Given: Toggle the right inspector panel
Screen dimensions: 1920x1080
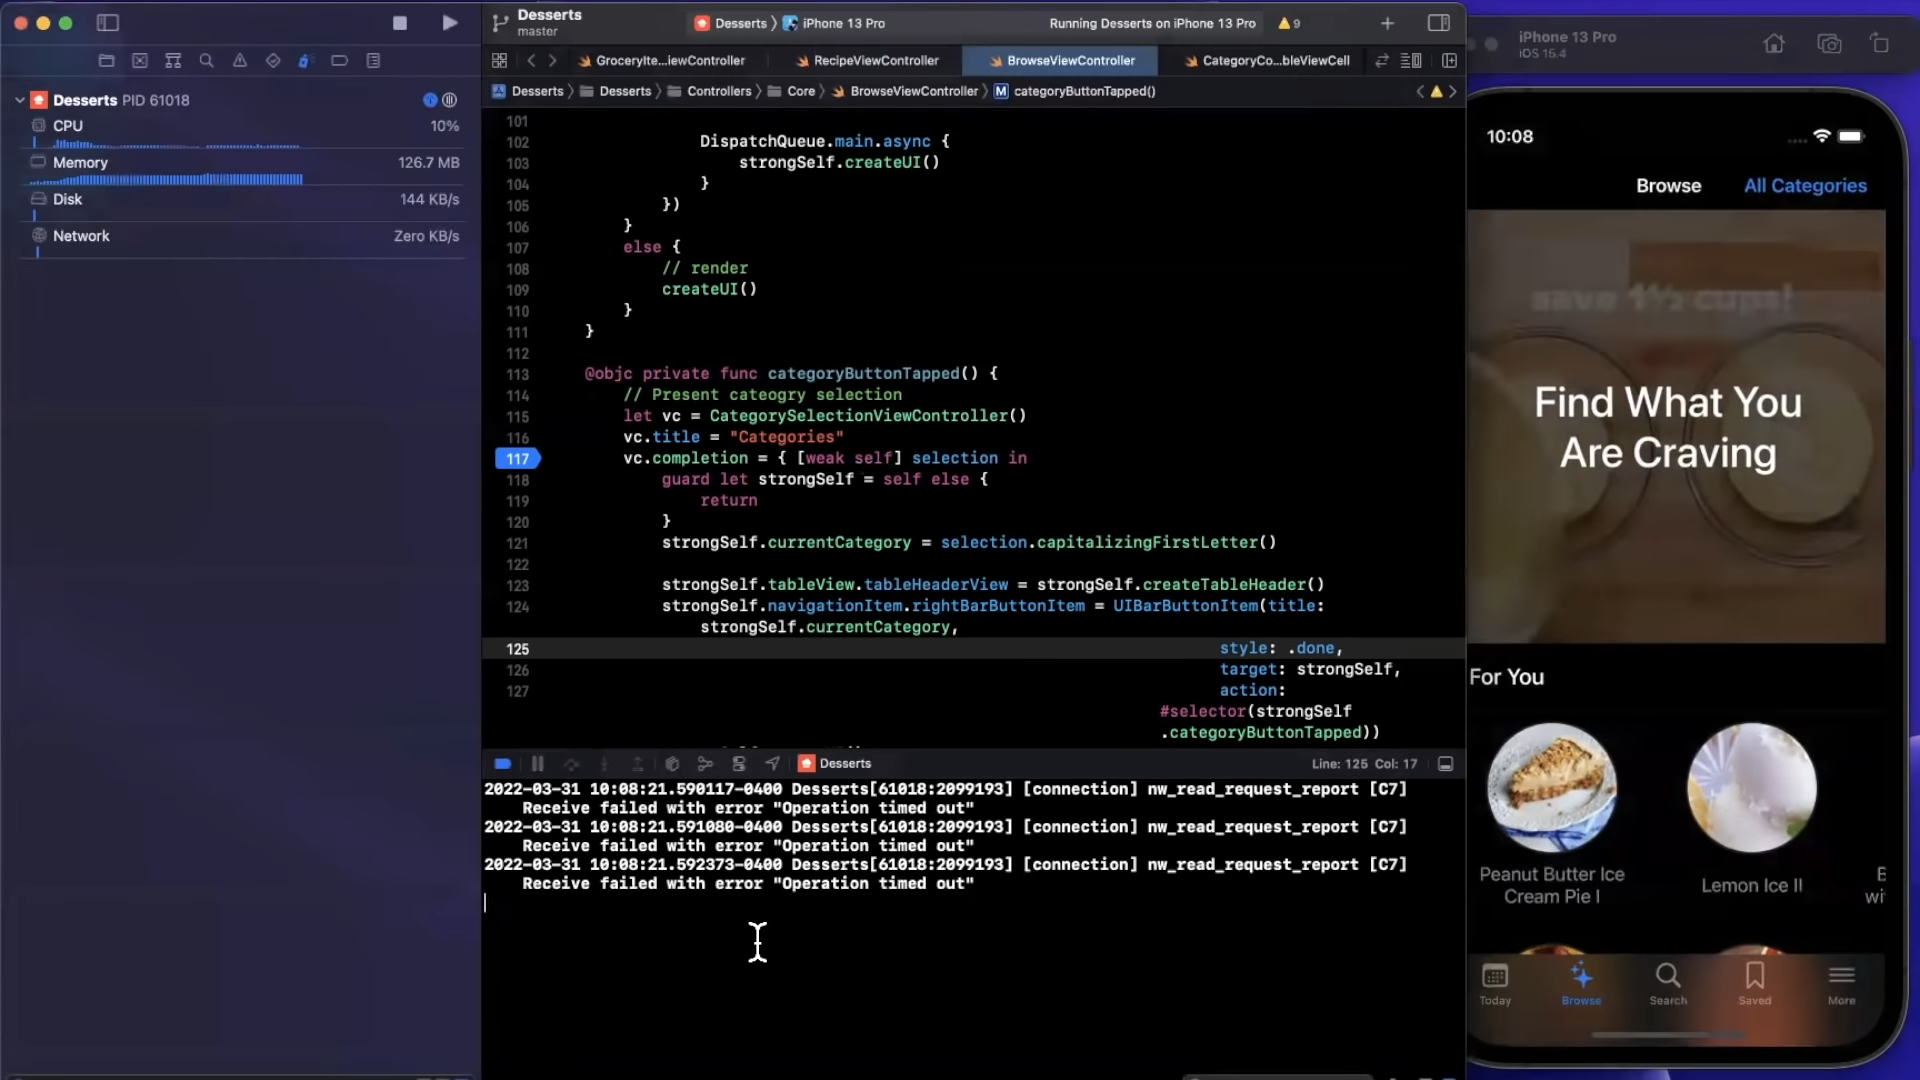Looking at the screenshot, I should [x=1439, y=23].
